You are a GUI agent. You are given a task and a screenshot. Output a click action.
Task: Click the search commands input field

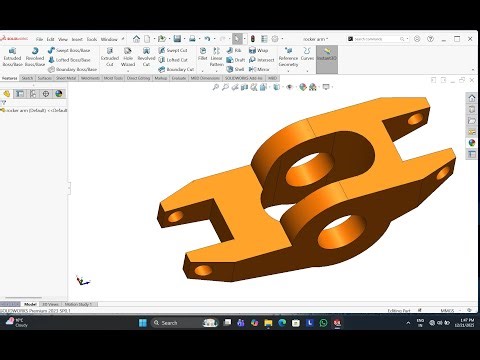[377, 39]
